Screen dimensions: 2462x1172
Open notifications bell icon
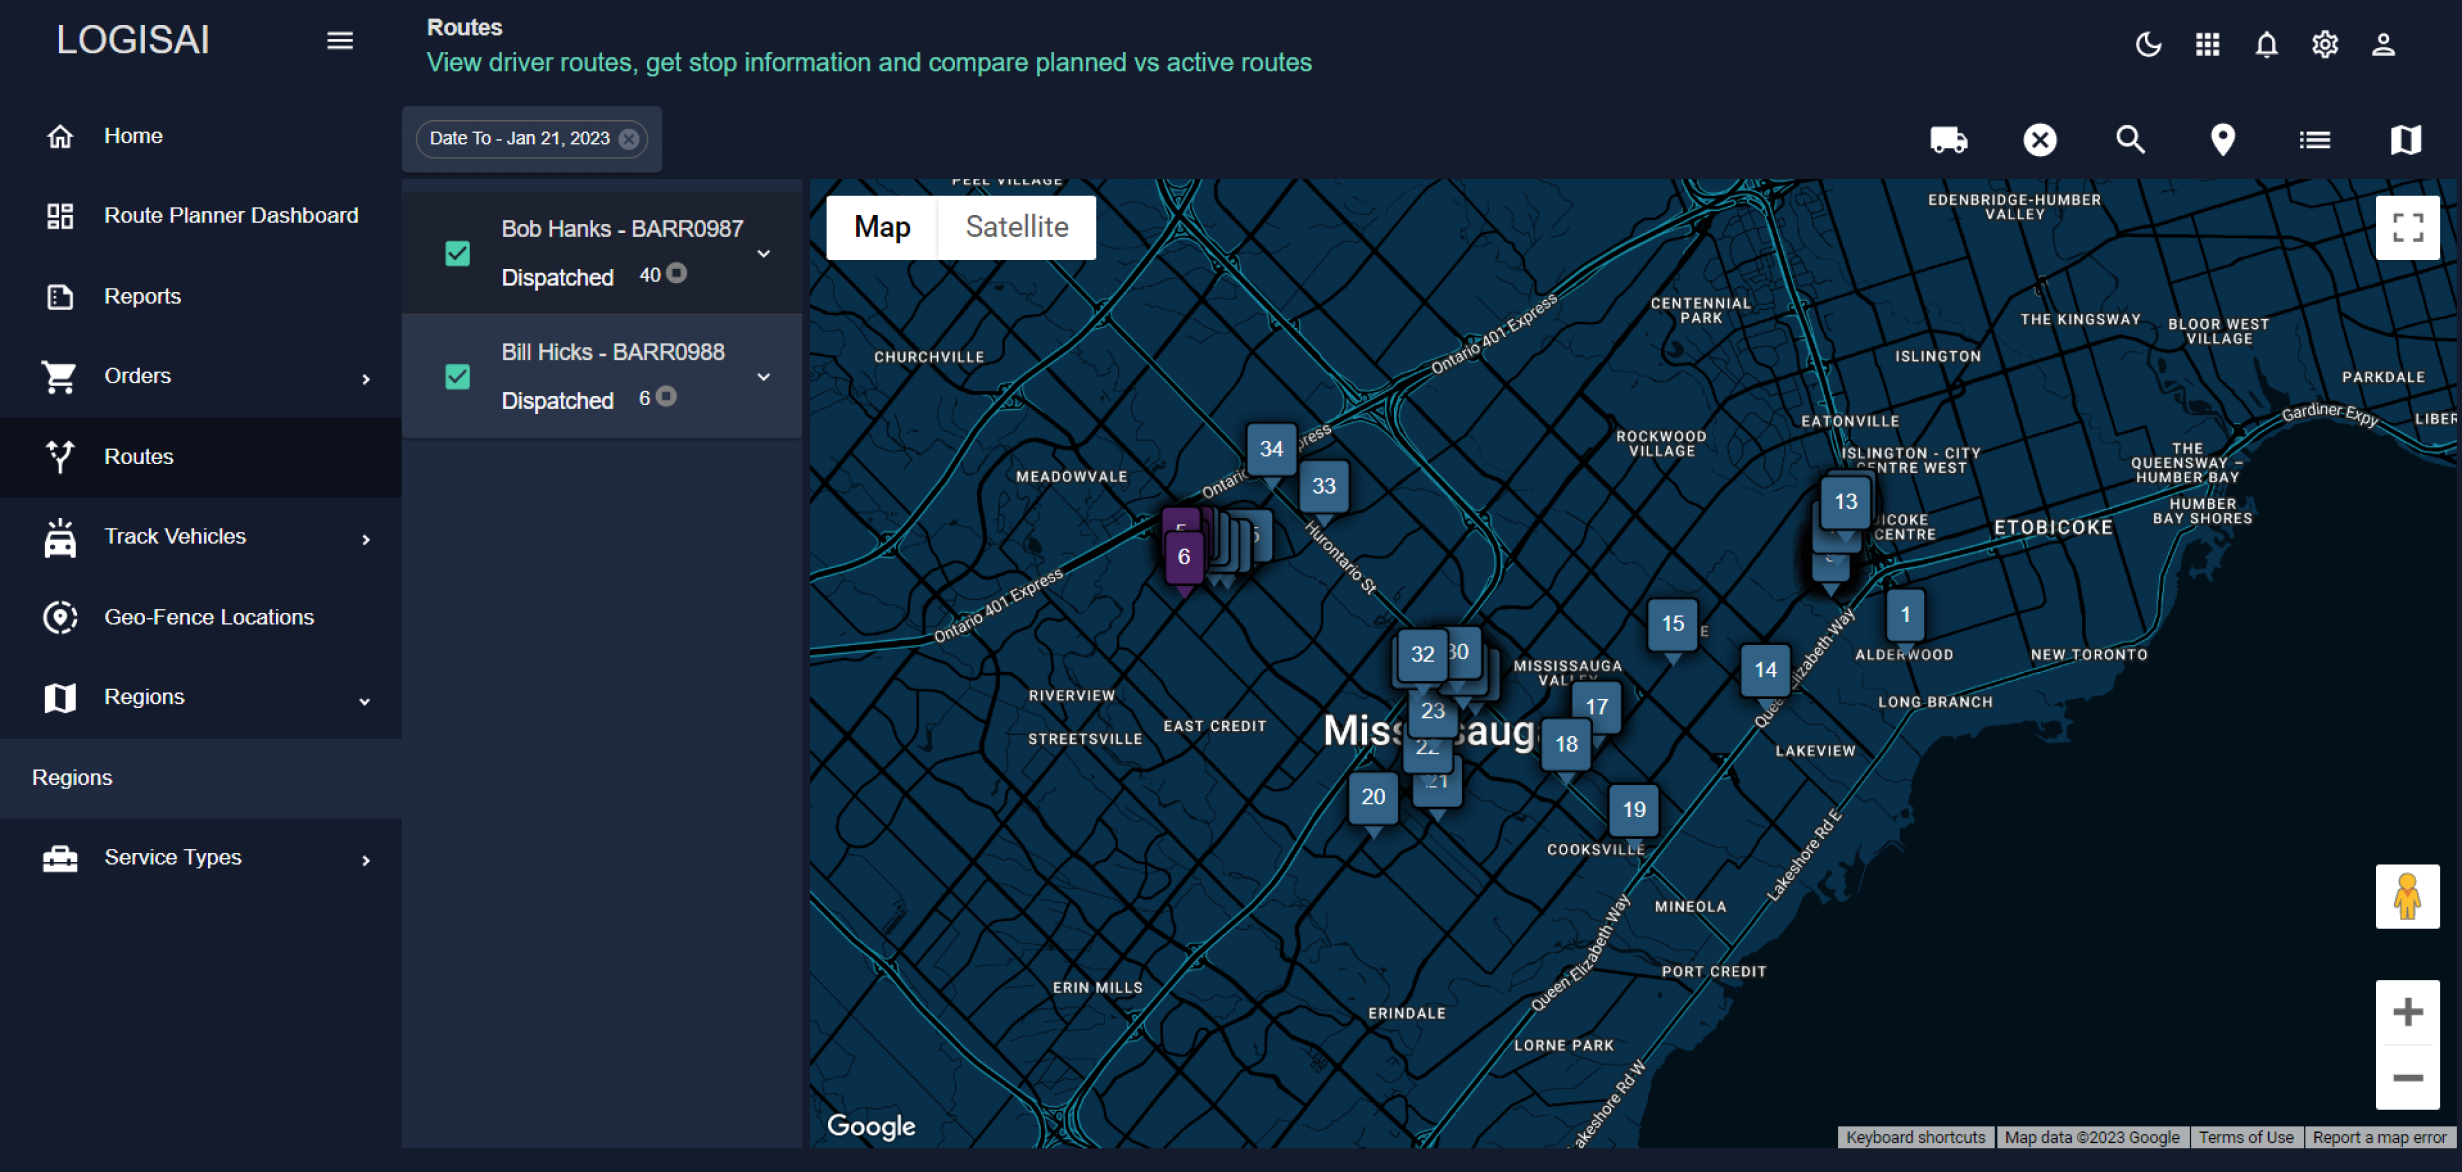click(2266, 45)
